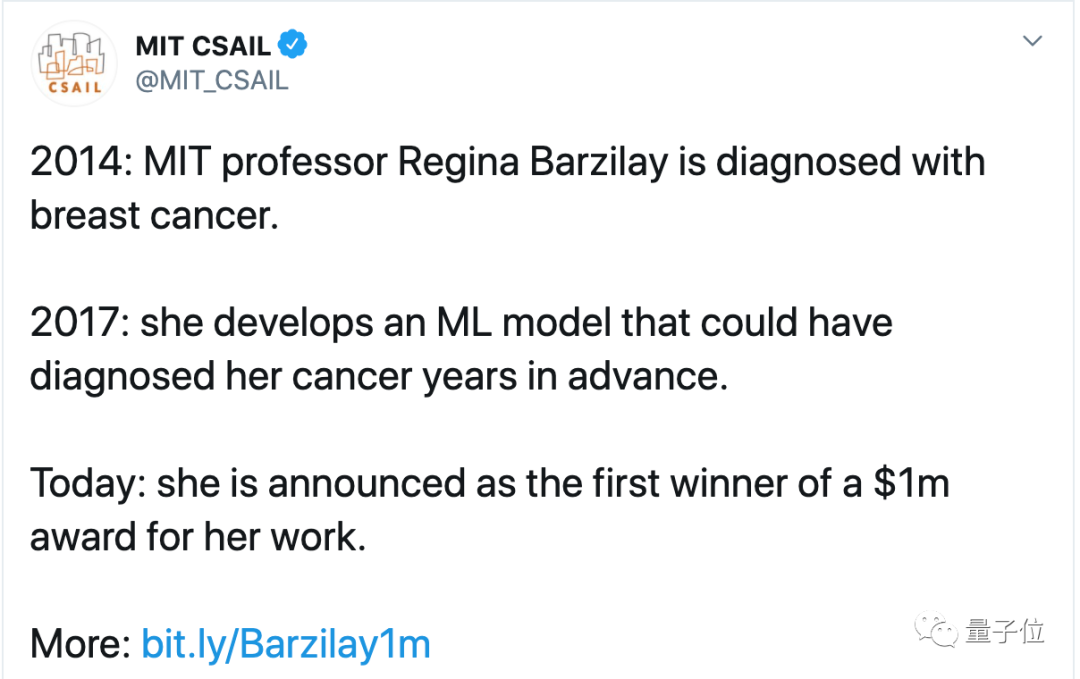The image size is (1080, 679).
Task: Click the "Today:" label in the tweet
Action: tap(87, 484)
